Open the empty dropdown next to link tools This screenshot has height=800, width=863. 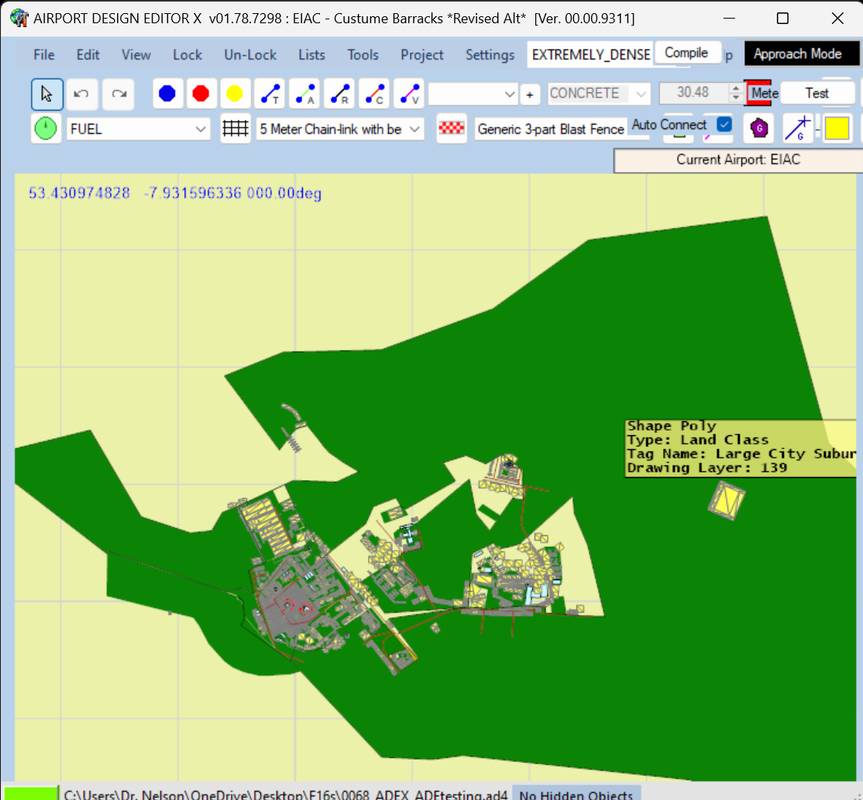click(473, 94)
